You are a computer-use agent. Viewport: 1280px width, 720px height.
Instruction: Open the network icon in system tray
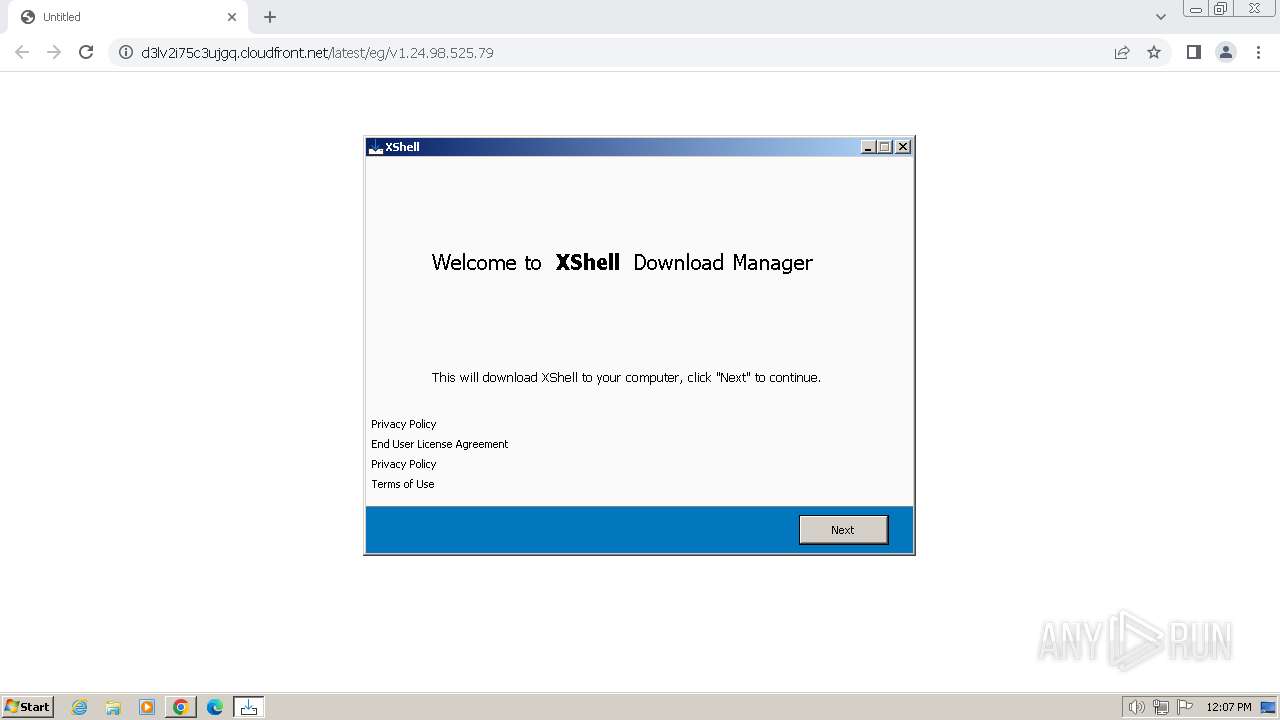coord(1161,707)
